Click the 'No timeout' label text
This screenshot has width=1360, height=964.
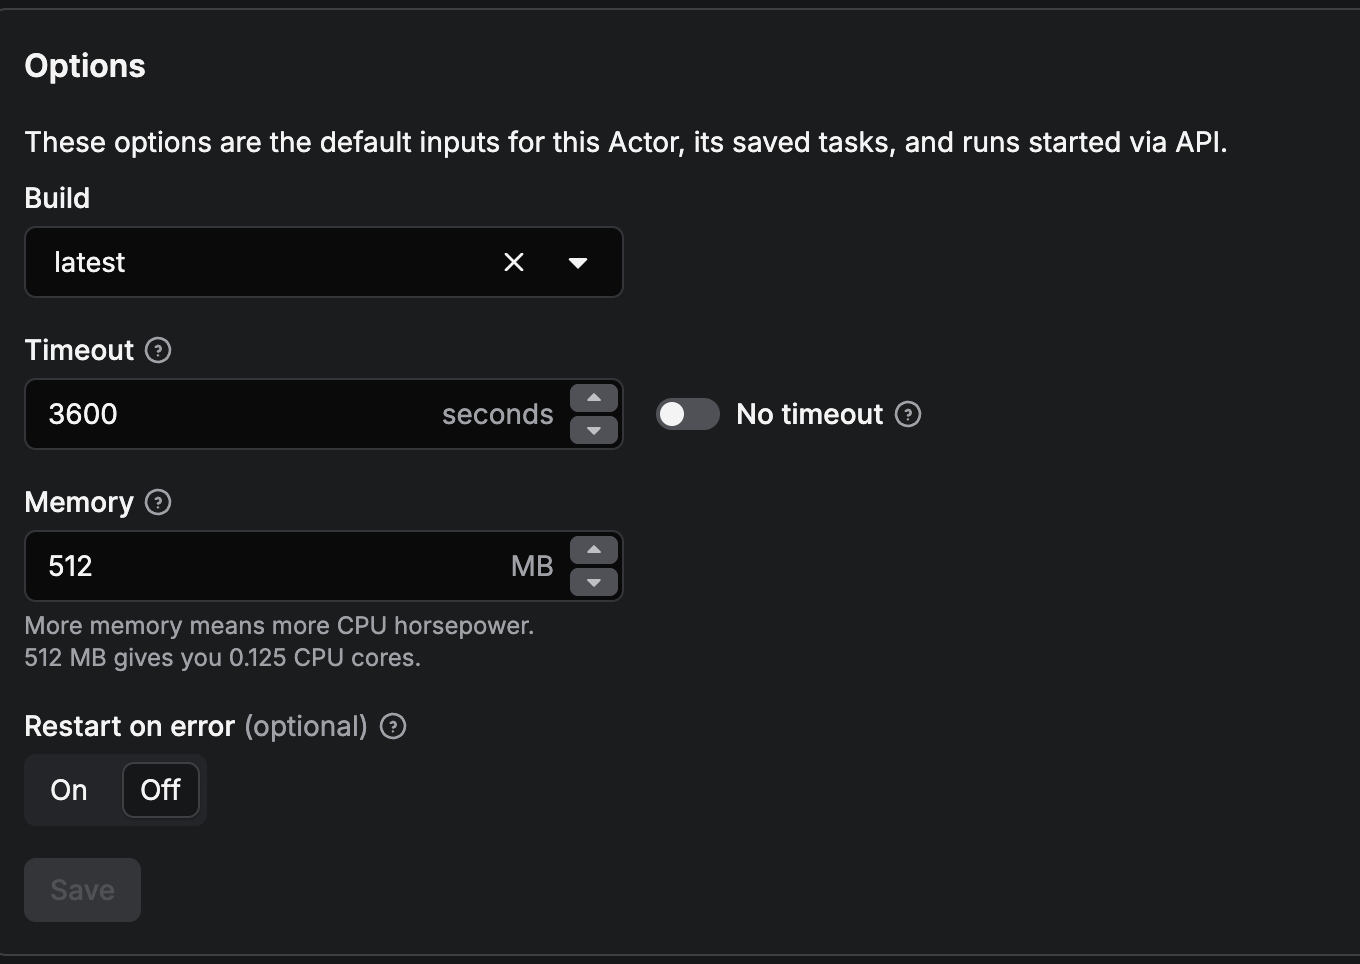coord(809,414)
